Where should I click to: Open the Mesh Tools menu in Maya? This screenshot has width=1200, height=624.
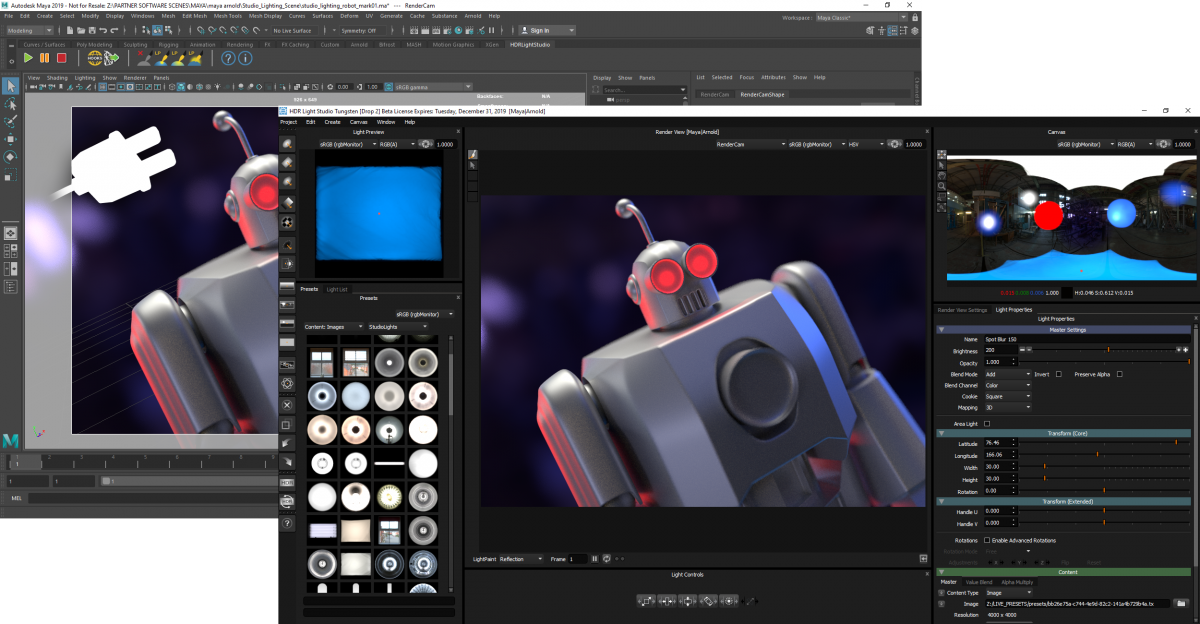pos(228,16)
